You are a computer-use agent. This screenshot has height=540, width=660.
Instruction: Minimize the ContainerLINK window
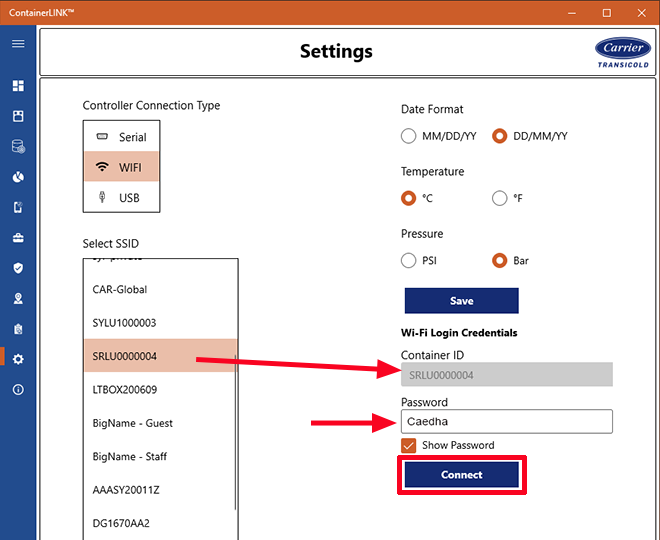(x=572, y=13)
